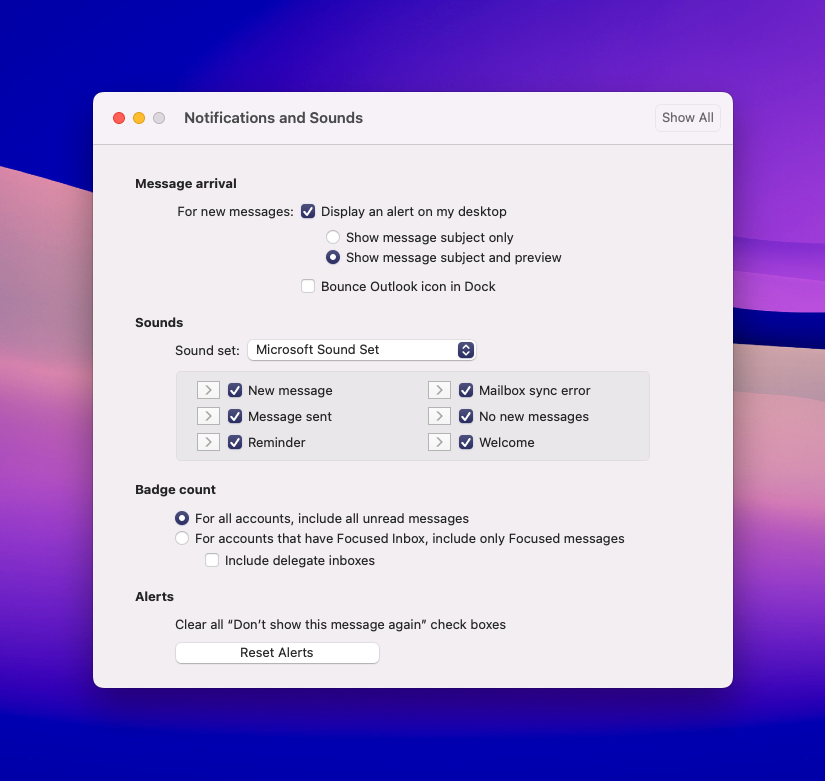
Task: Click the Notifications and Sounds window title
Action: (x=274, y=117)
